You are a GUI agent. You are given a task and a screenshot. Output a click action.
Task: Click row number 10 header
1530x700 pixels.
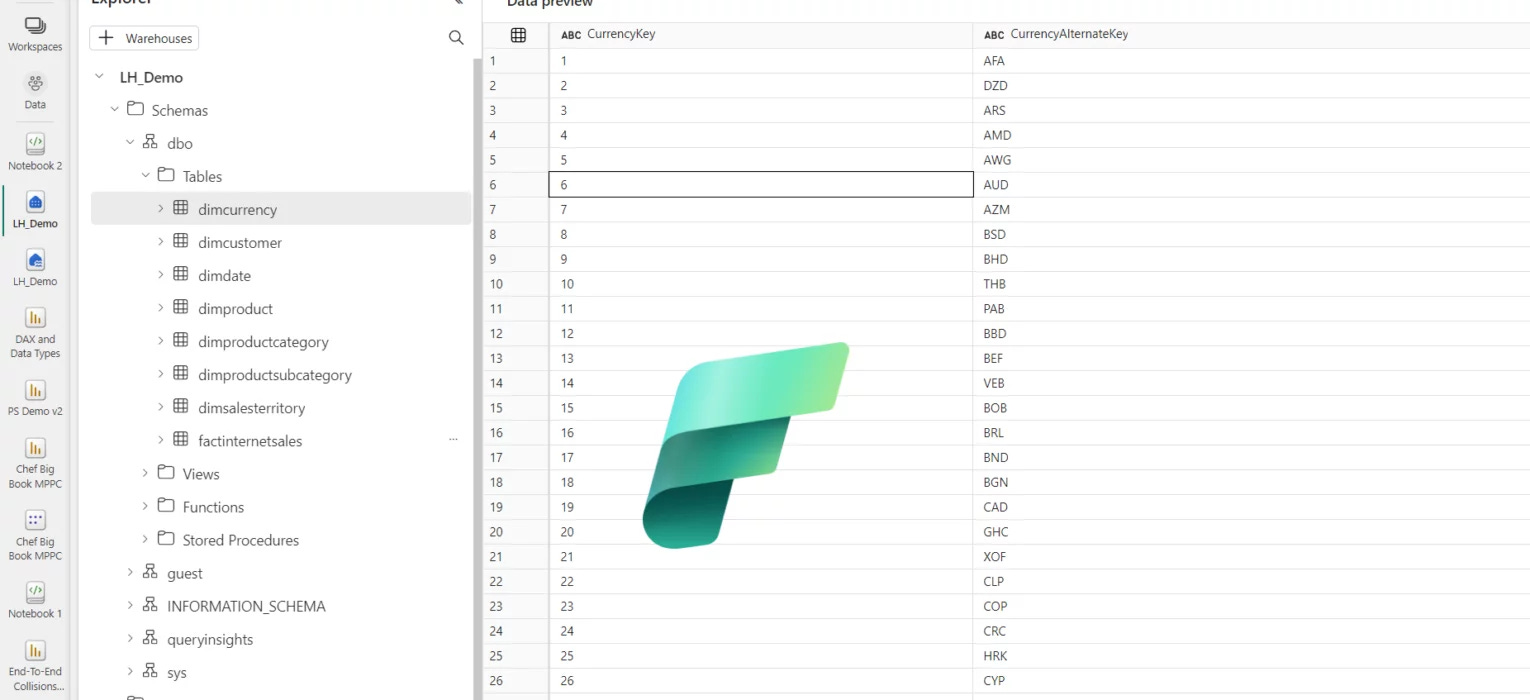516,284
